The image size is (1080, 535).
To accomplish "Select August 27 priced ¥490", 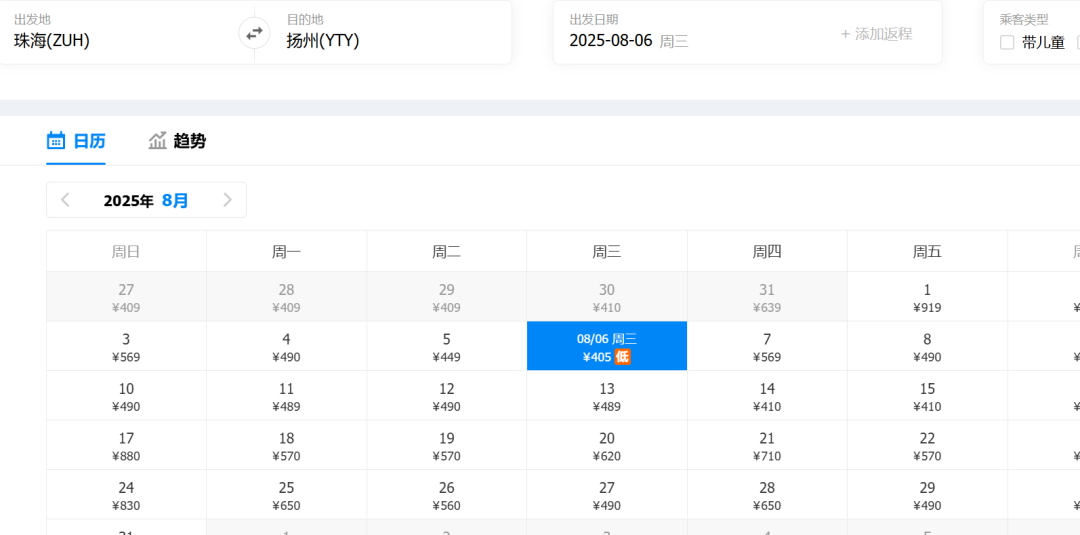I will point(607,495).
